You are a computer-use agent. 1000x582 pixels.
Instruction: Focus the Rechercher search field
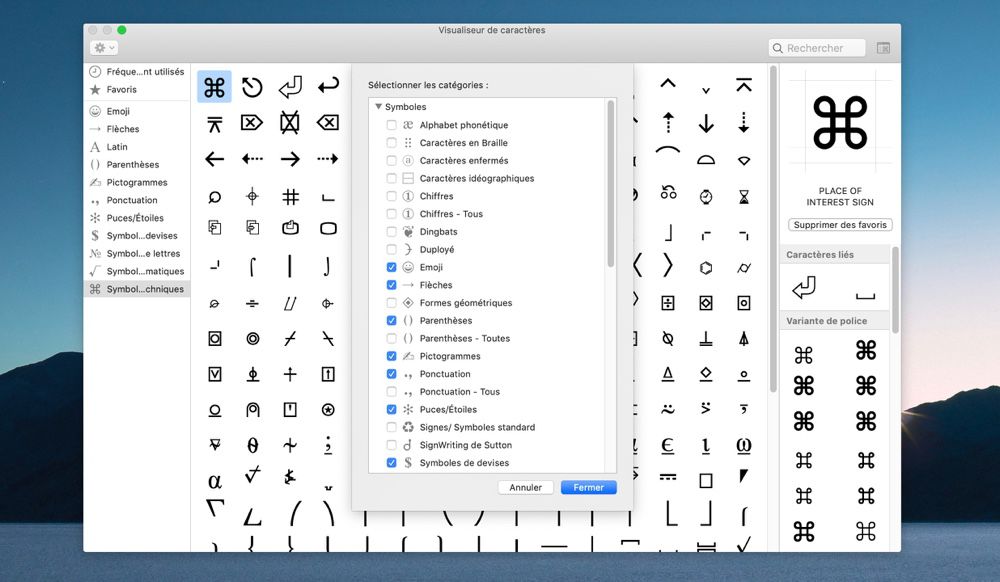tap(817, 48)
